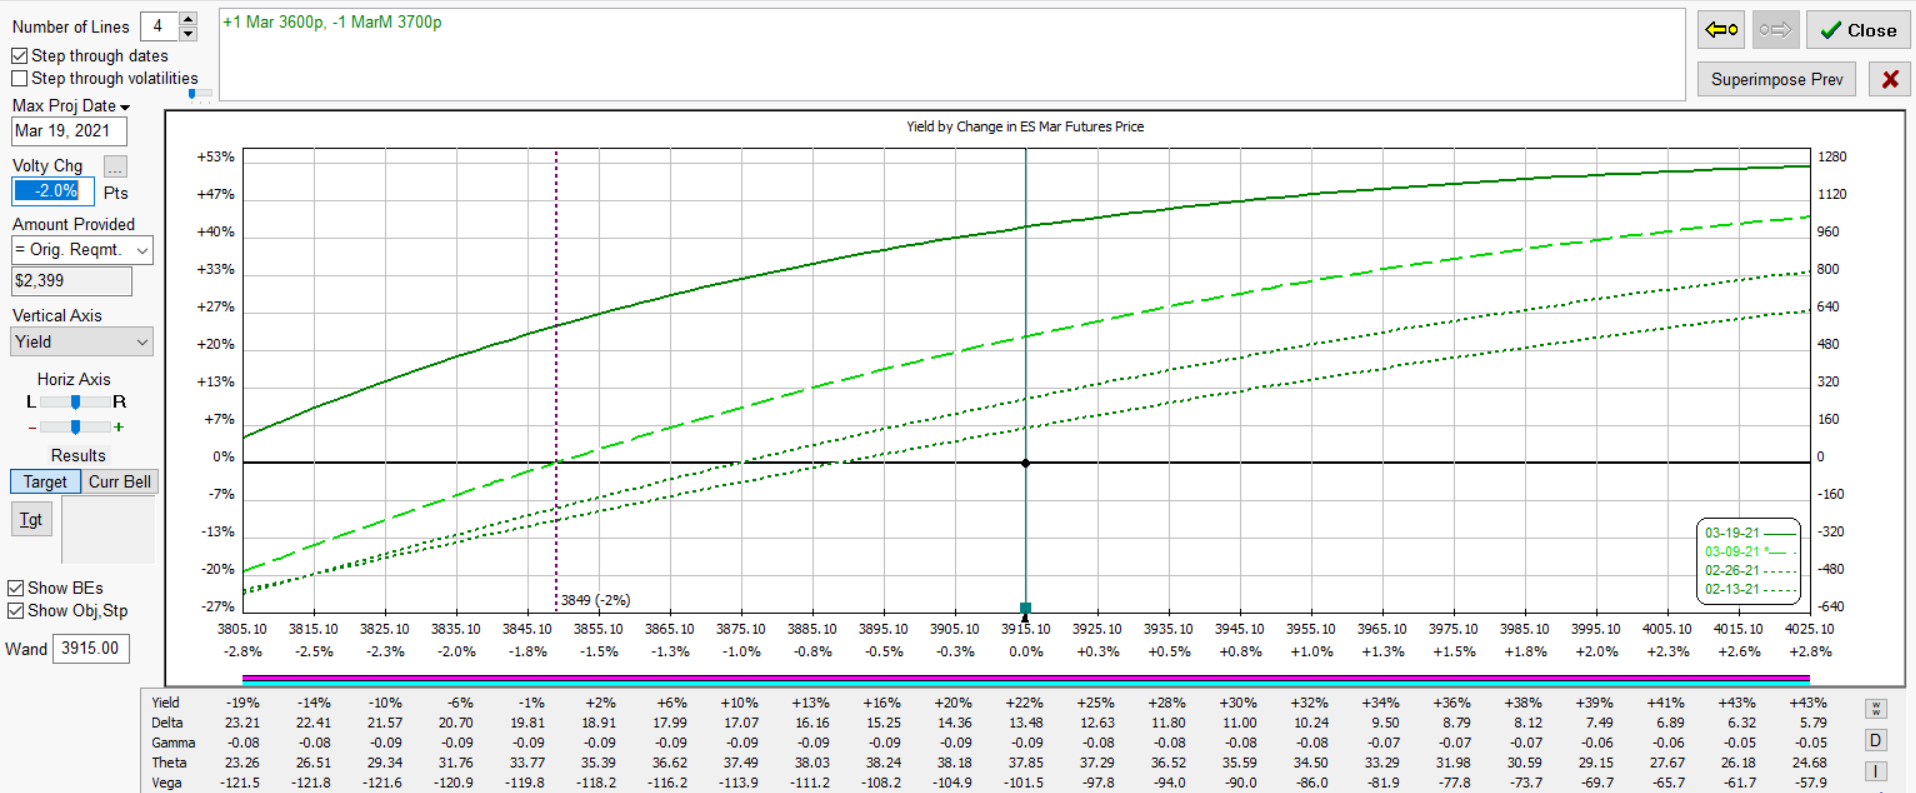Click the 5.79 Delta table cell

1811,723
